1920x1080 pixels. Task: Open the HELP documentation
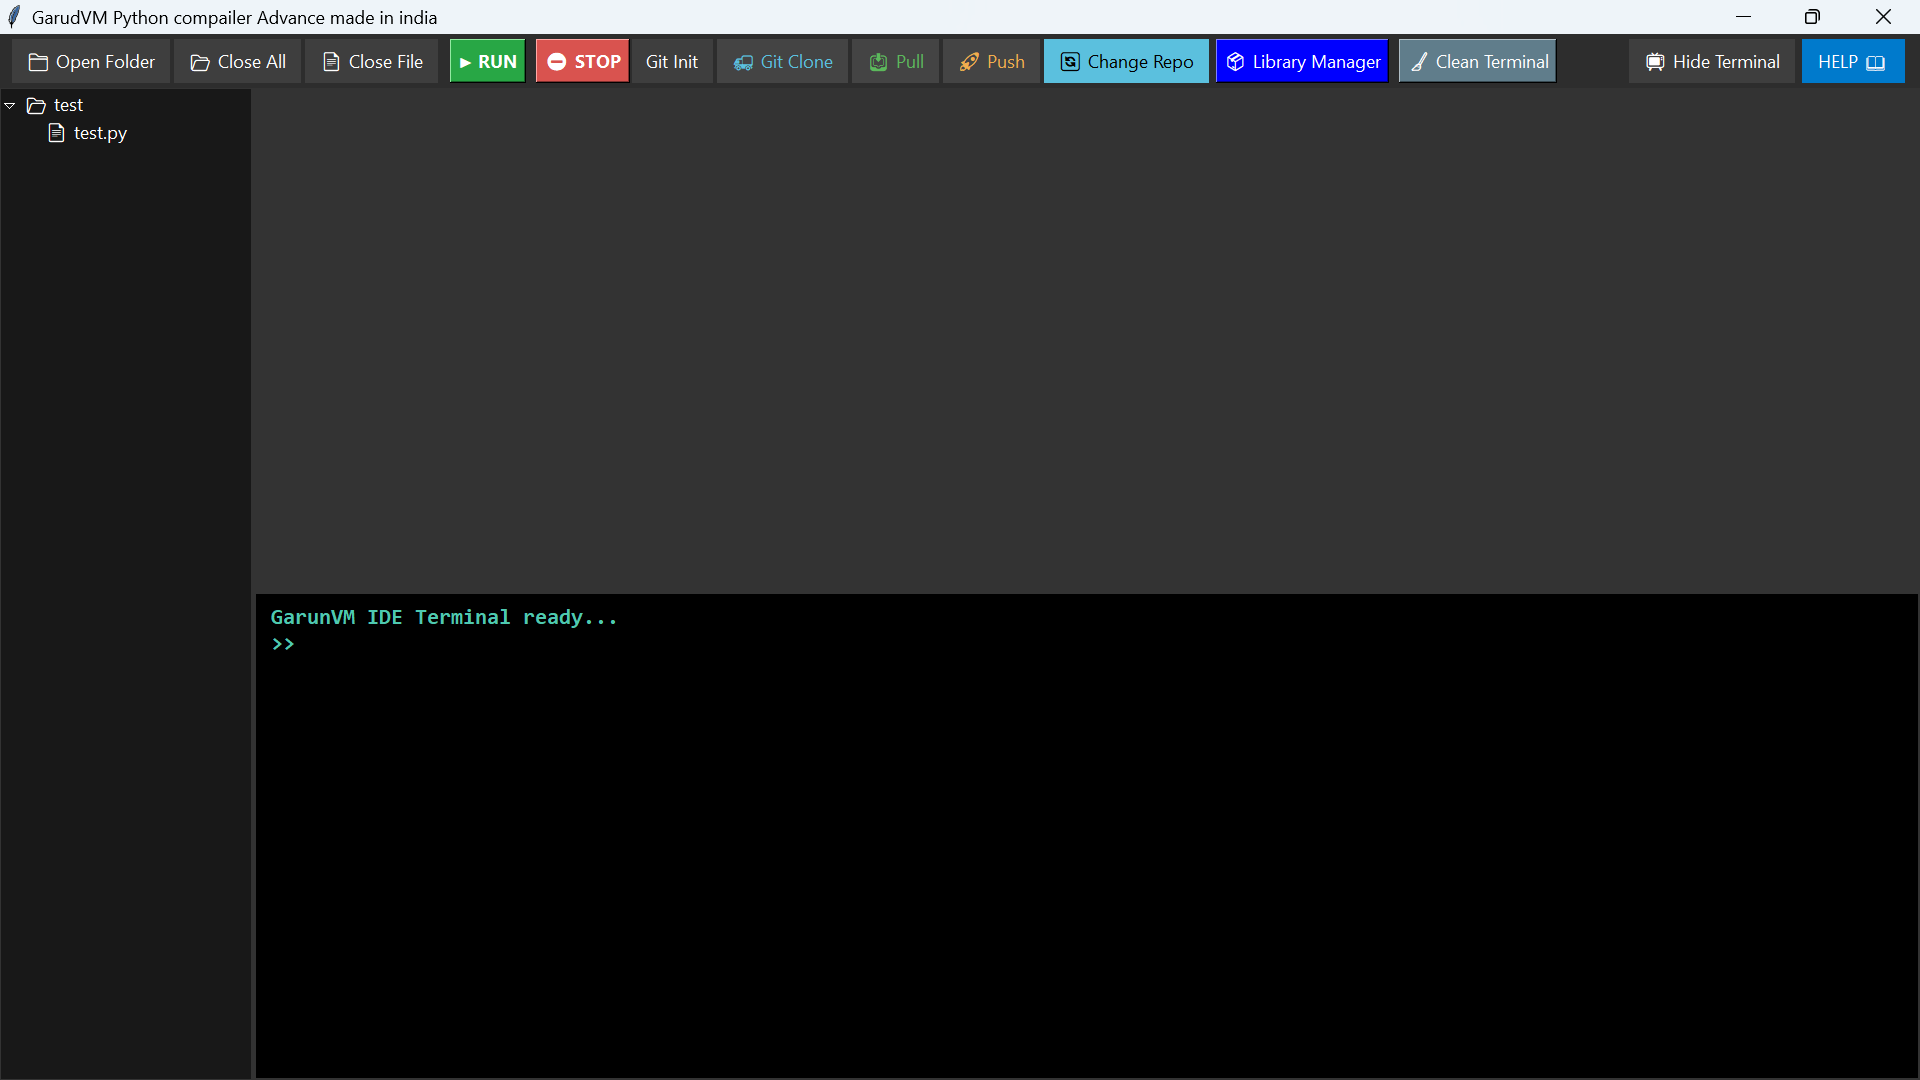pos(1852,61)
